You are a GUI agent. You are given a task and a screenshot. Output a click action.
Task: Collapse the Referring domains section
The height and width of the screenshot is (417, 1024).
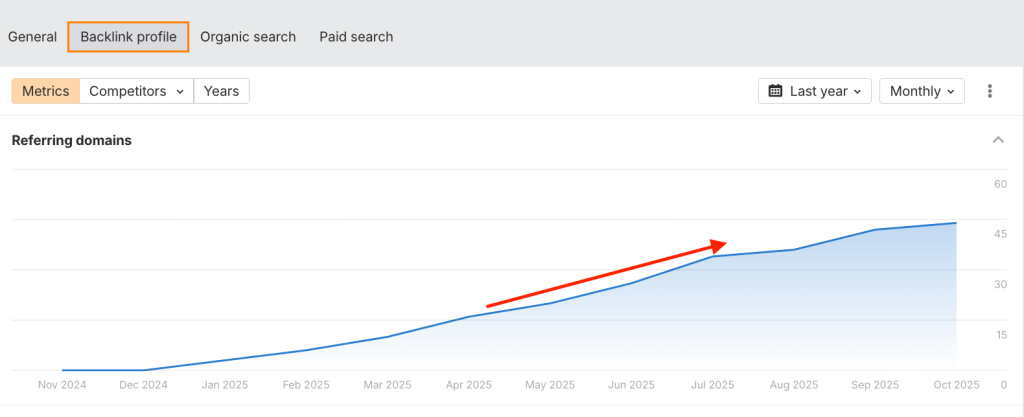coord(998,140)
